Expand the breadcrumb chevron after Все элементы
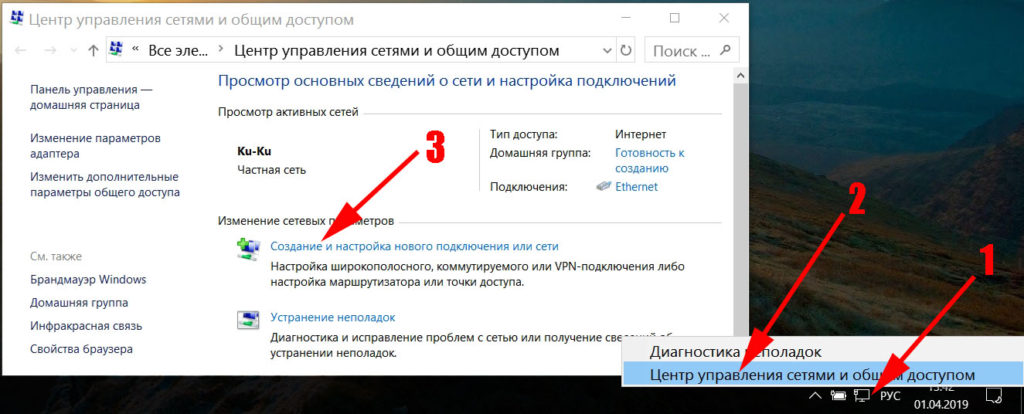The height and width of the screenshot is (414, 1024). pyautogui.click(x=218, y=49)
